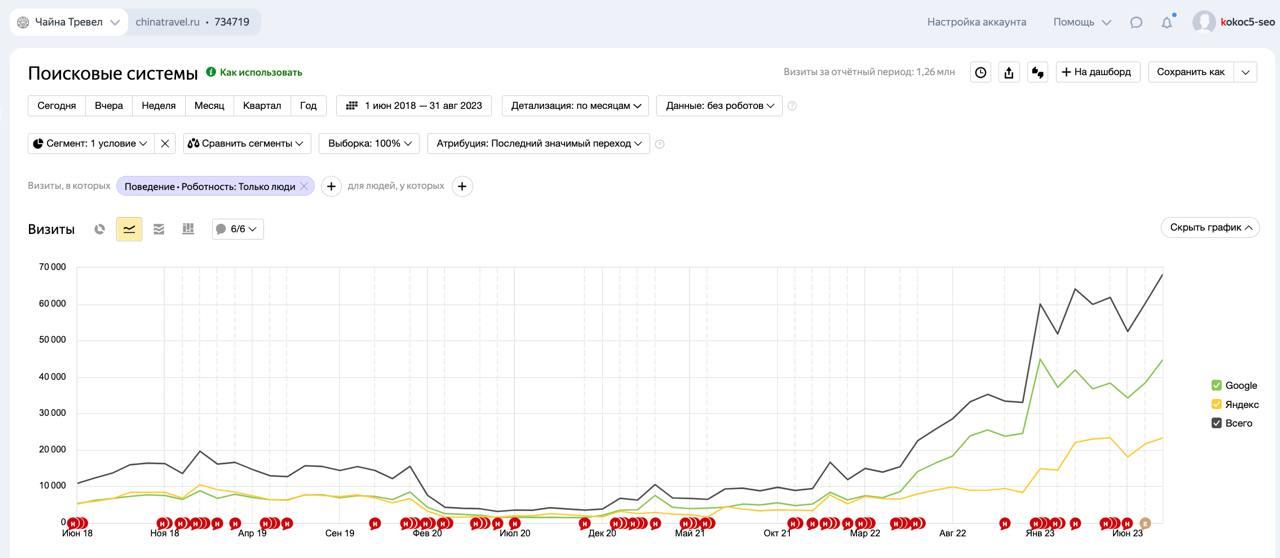
Task: Add a condition to visits filter
Action: point(331,186)
